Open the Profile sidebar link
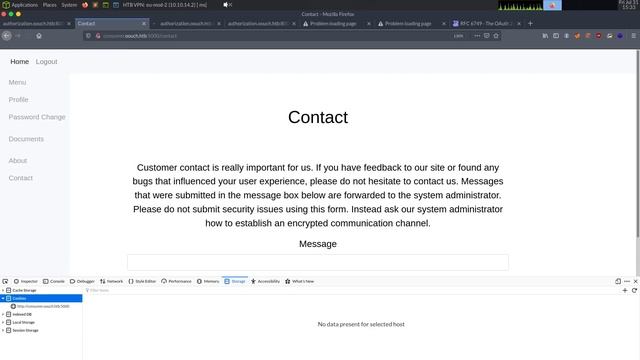The image size is (640, 360). 18,100
